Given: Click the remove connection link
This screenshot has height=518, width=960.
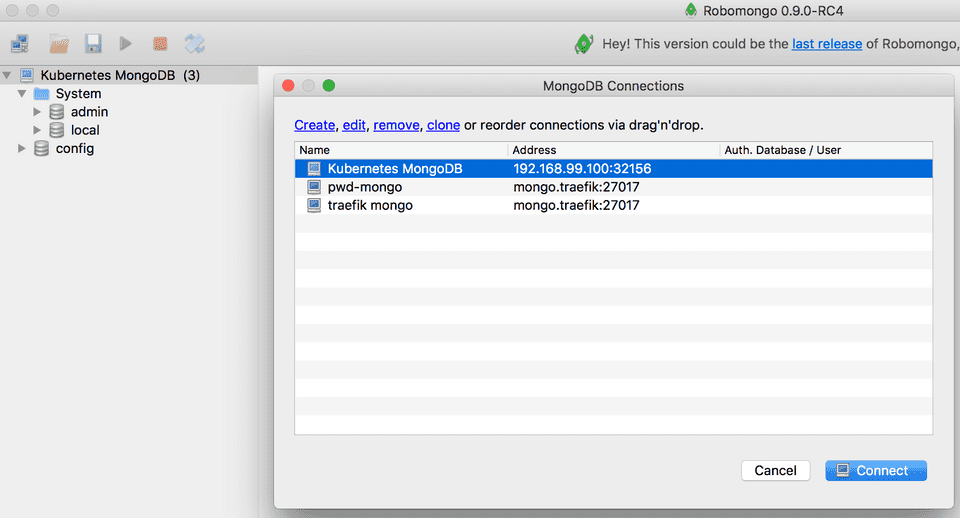Looking at the screenshot, I should (x=396, y=125).
